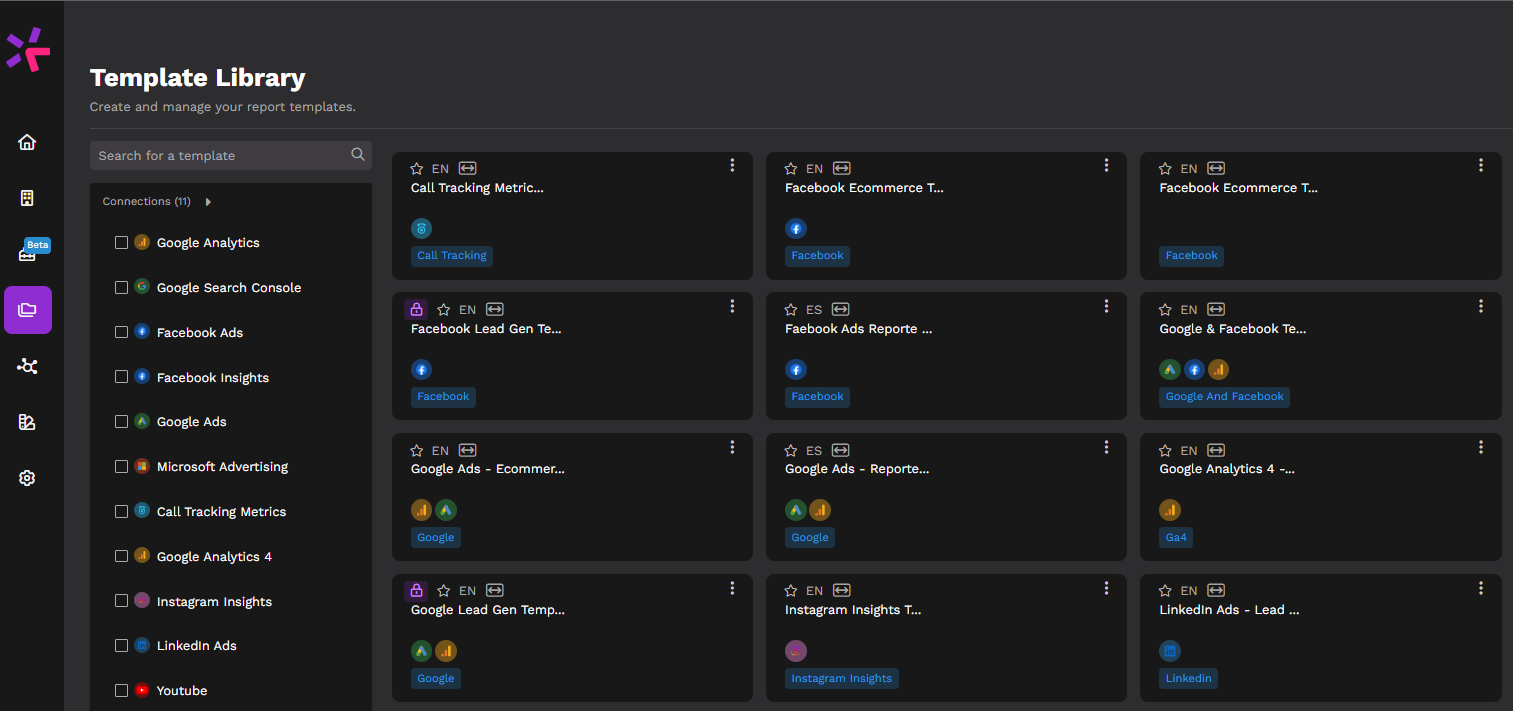1513x711 pixels.
Task: Open the settings gear in sidebar
Action: [27, 478]
